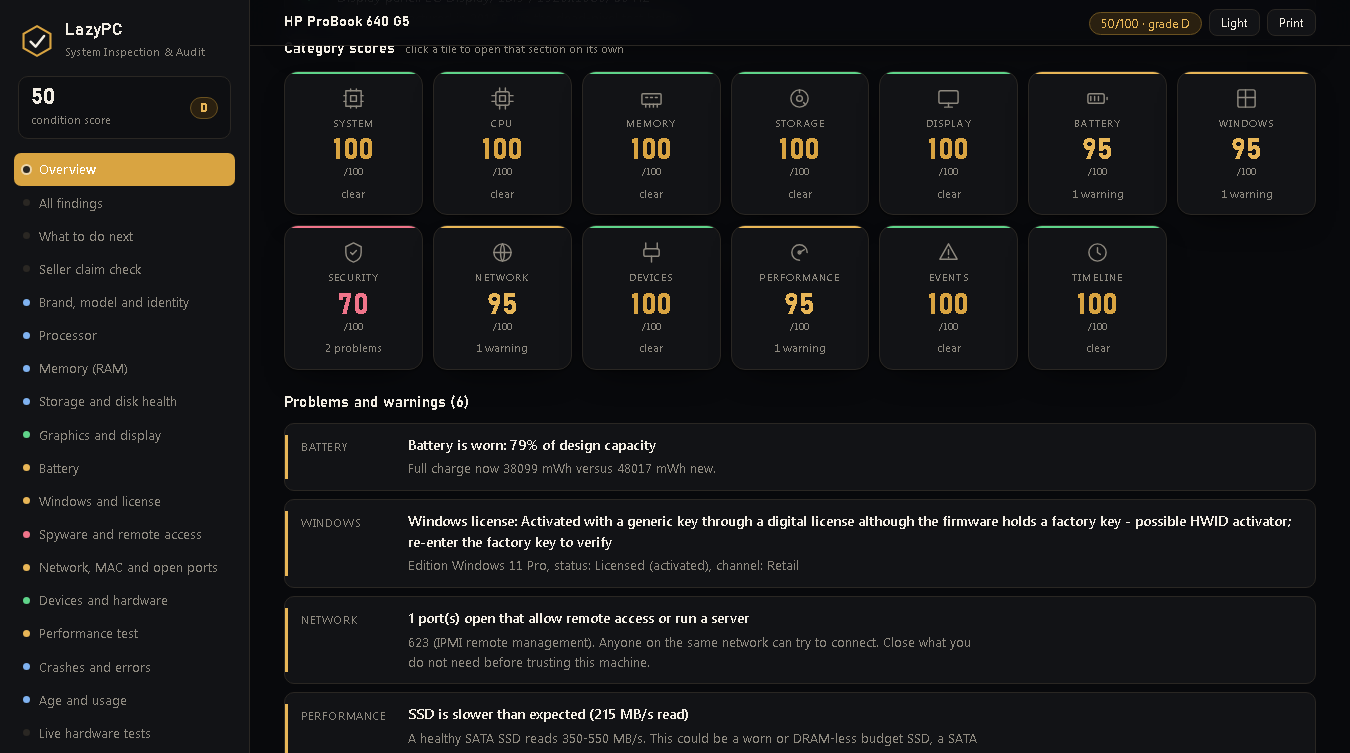1350x753 pixels.
Task: Open Spyware and remote access item
Action: pos(124,534)
